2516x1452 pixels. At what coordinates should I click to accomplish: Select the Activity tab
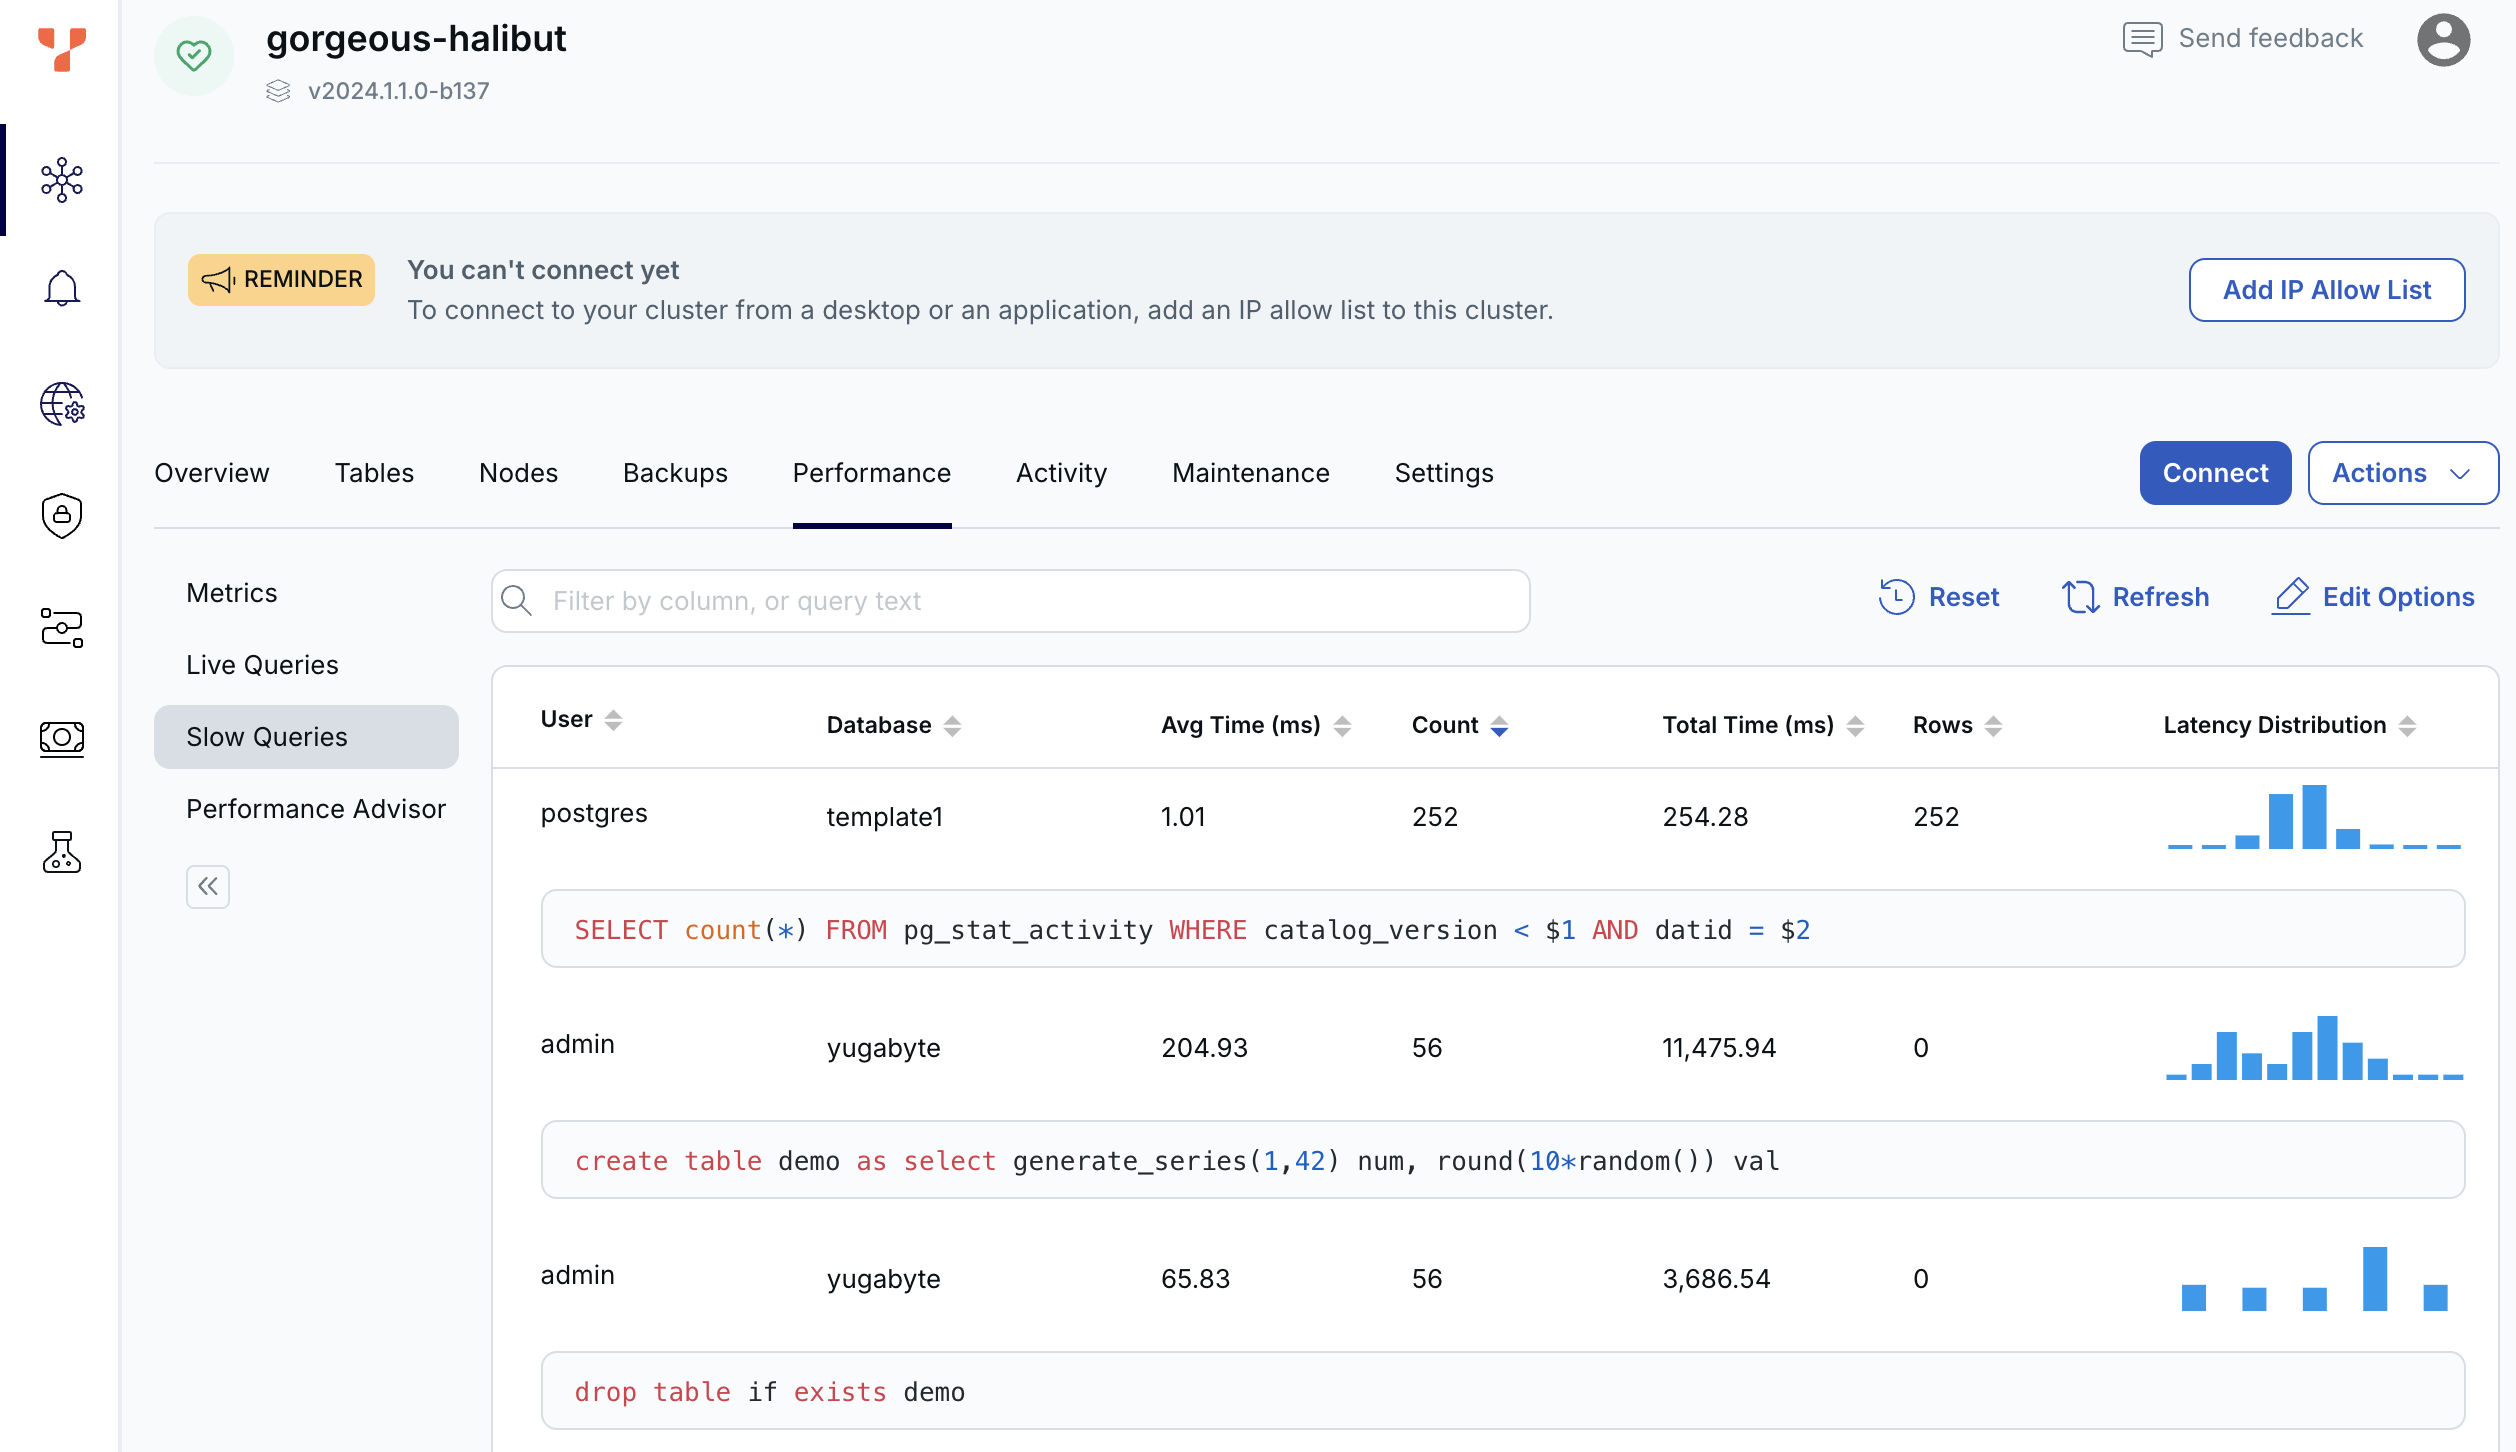pyautogui.click(x=1061, y=474)
